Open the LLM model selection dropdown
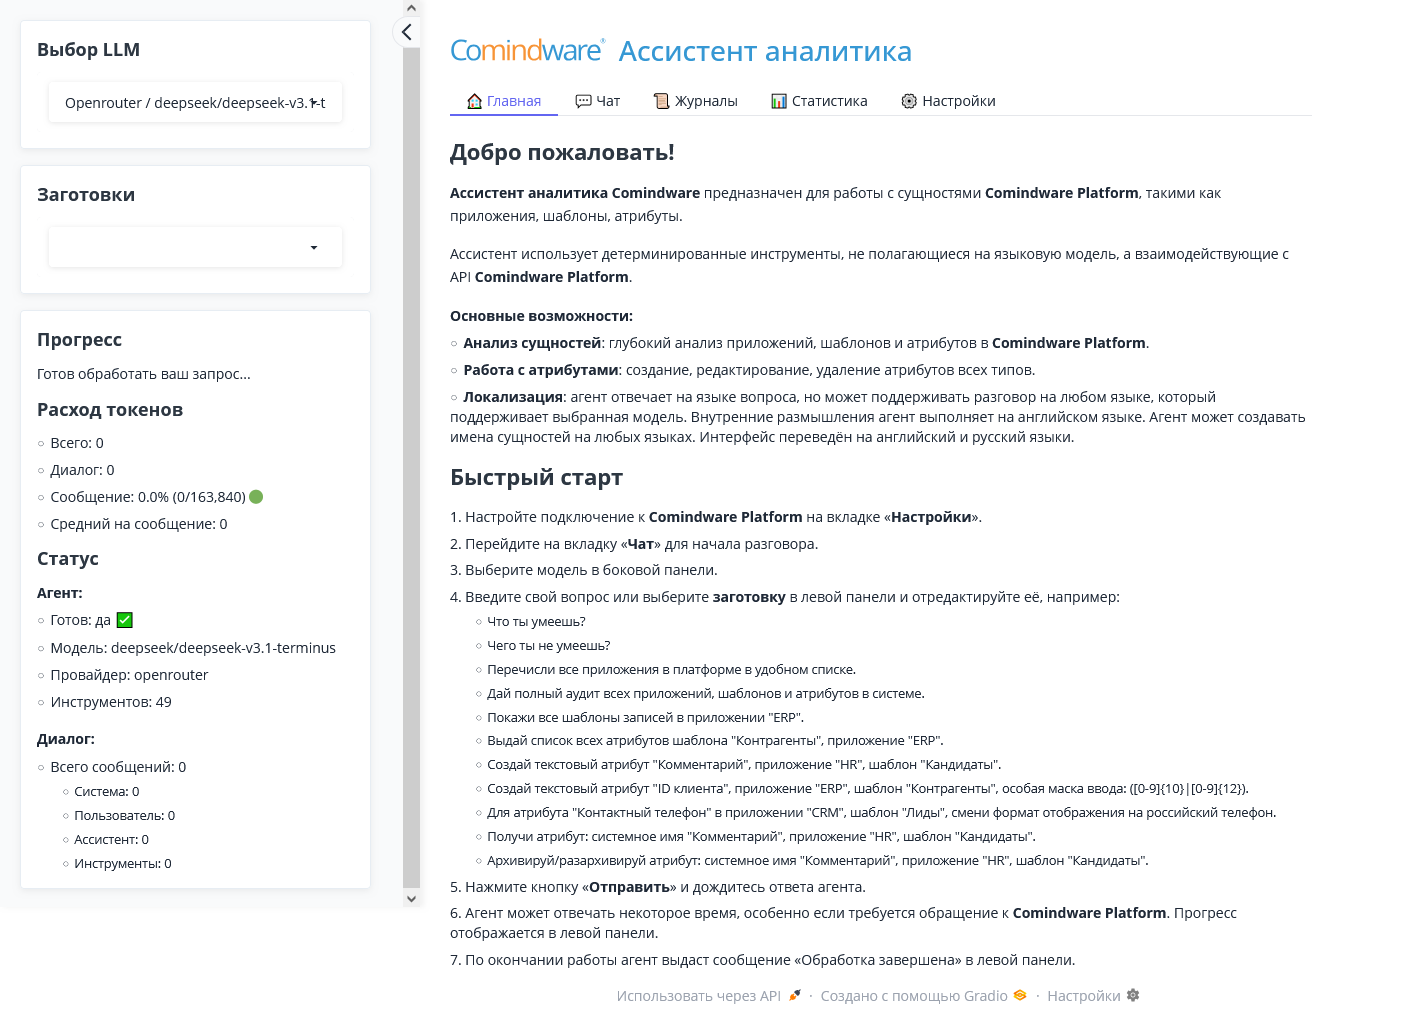The width and height of the screenshot is (1407, 1022). [x=195, y=102]
